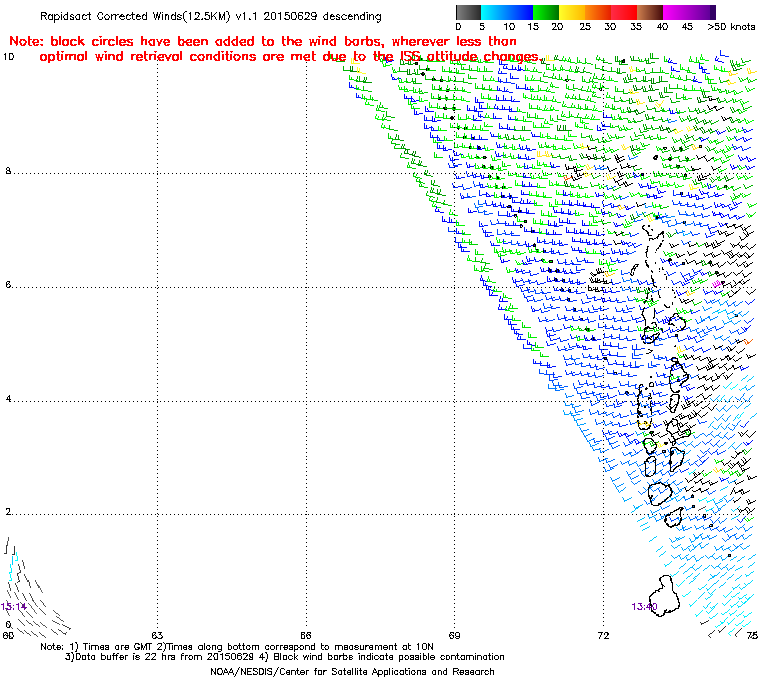Click the orange 25-30 knots legend swatch
The height and width of the screenshot is (688, 760).
click(x=599, y=12)
